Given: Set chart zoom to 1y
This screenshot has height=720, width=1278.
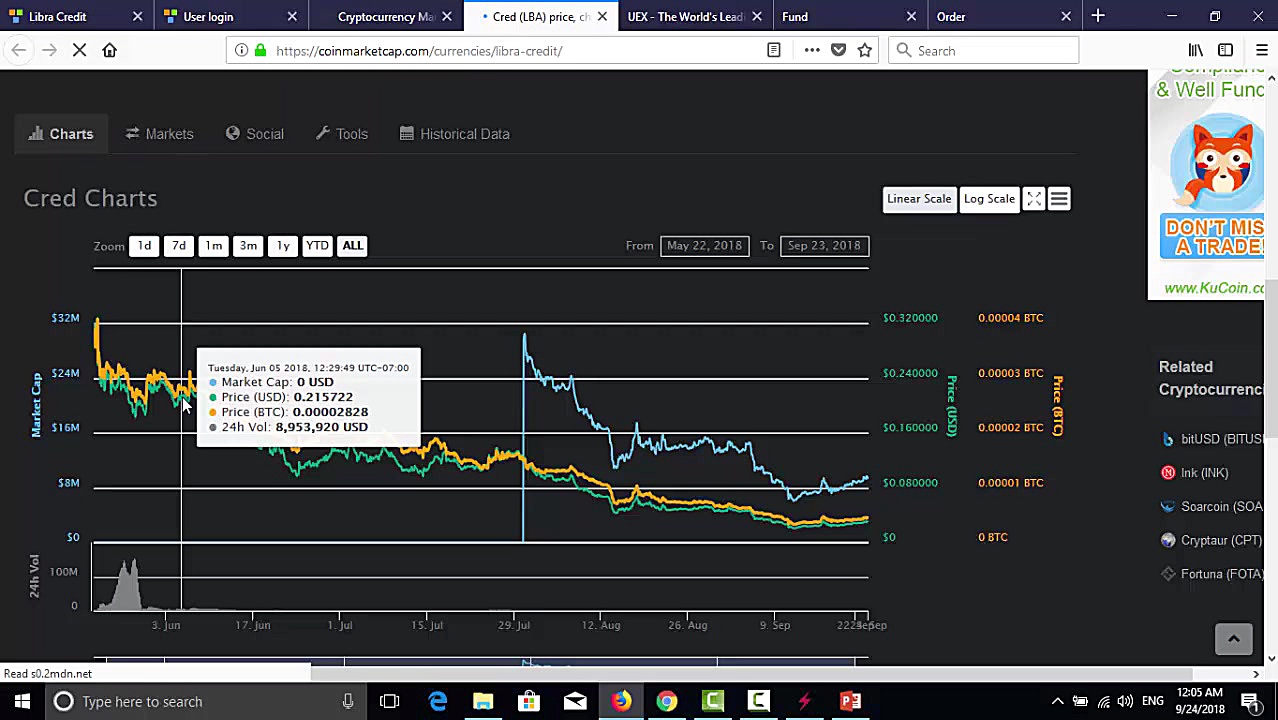Looking at the screenshot, I should point(283,246).
